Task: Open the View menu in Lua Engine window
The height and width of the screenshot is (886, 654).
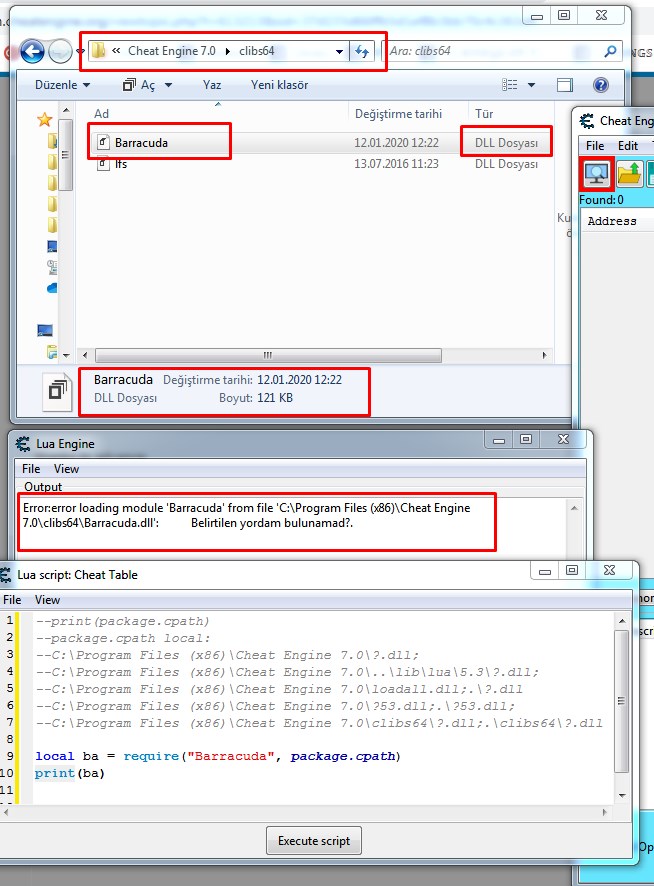Action: (66, 468)
